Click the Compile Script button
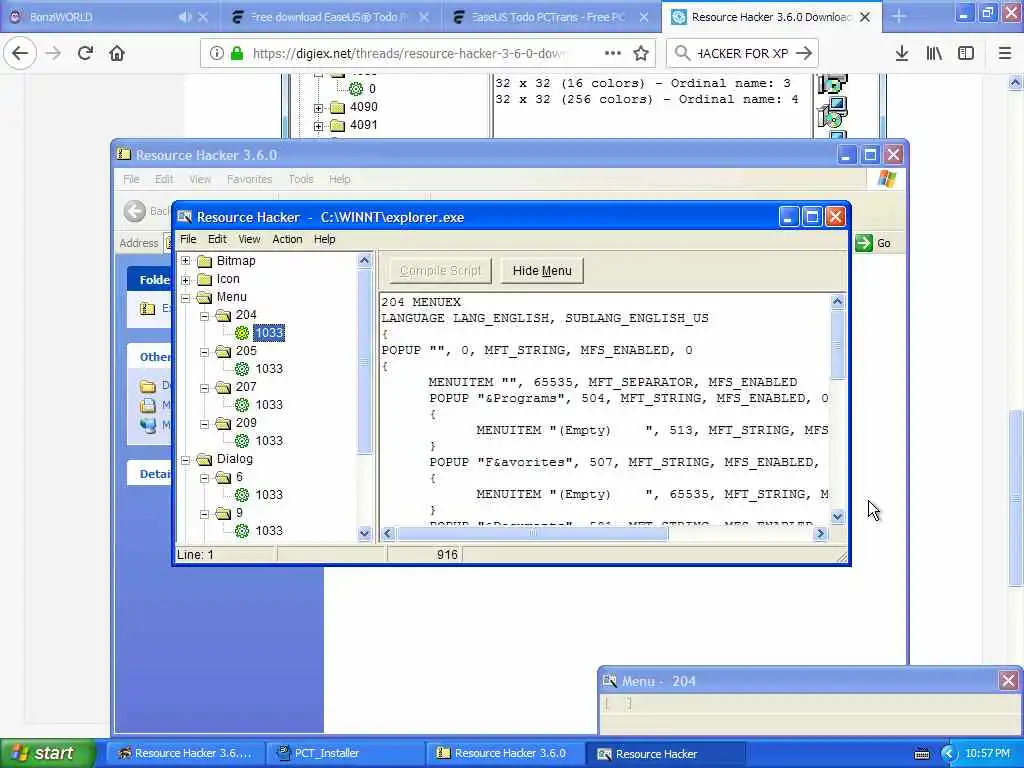Viewport: 1024px width, 768px height. (440, 270)
